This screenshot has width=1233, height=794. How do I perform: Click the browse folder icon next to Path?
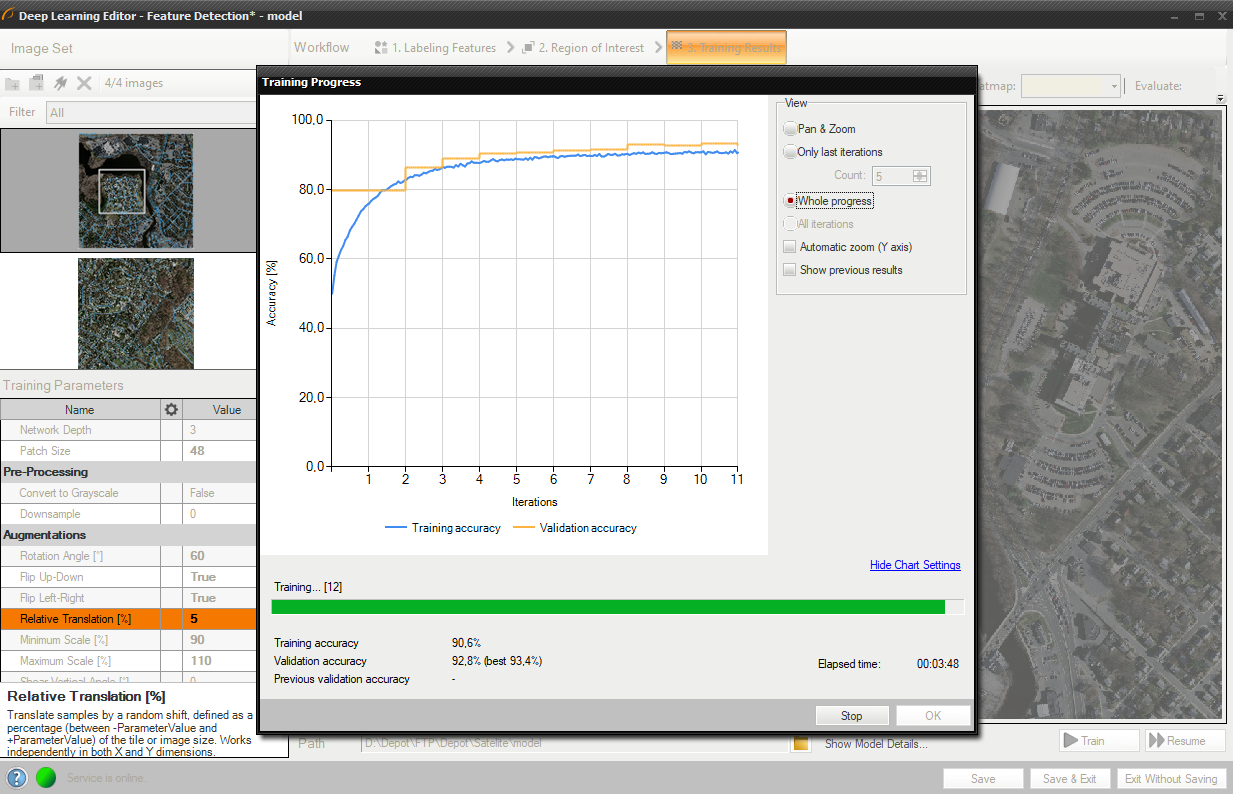800,743
